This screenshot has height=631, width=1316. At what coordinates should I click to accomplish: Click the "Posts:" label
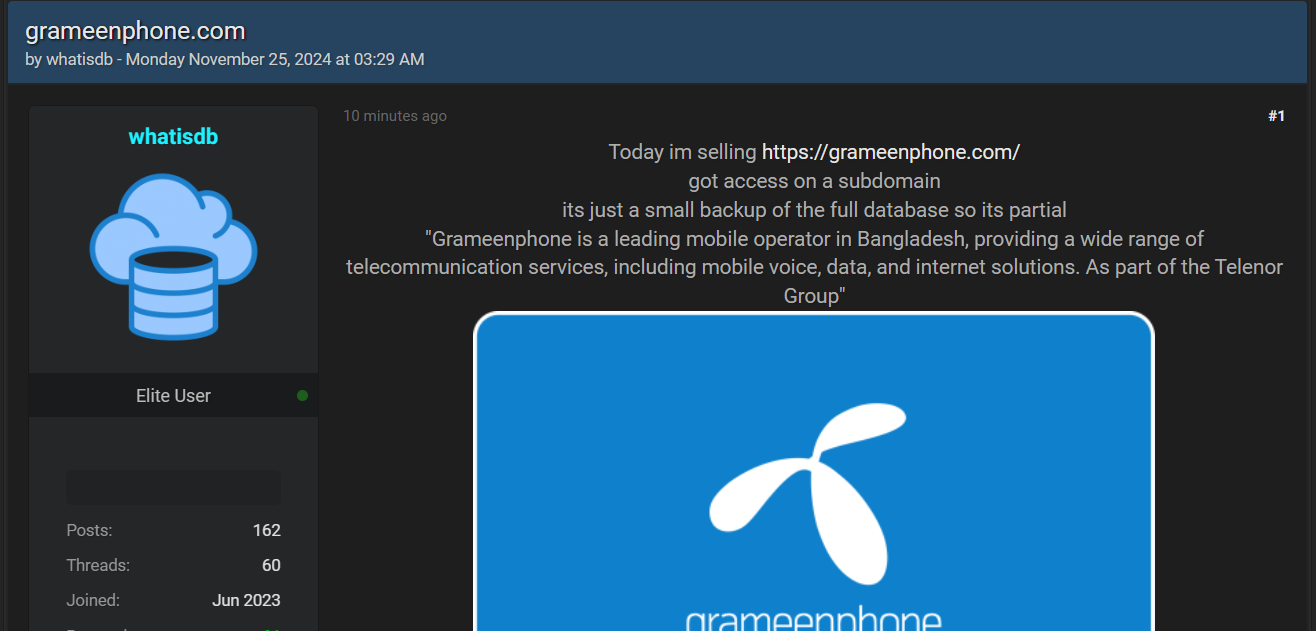point(89,530)
